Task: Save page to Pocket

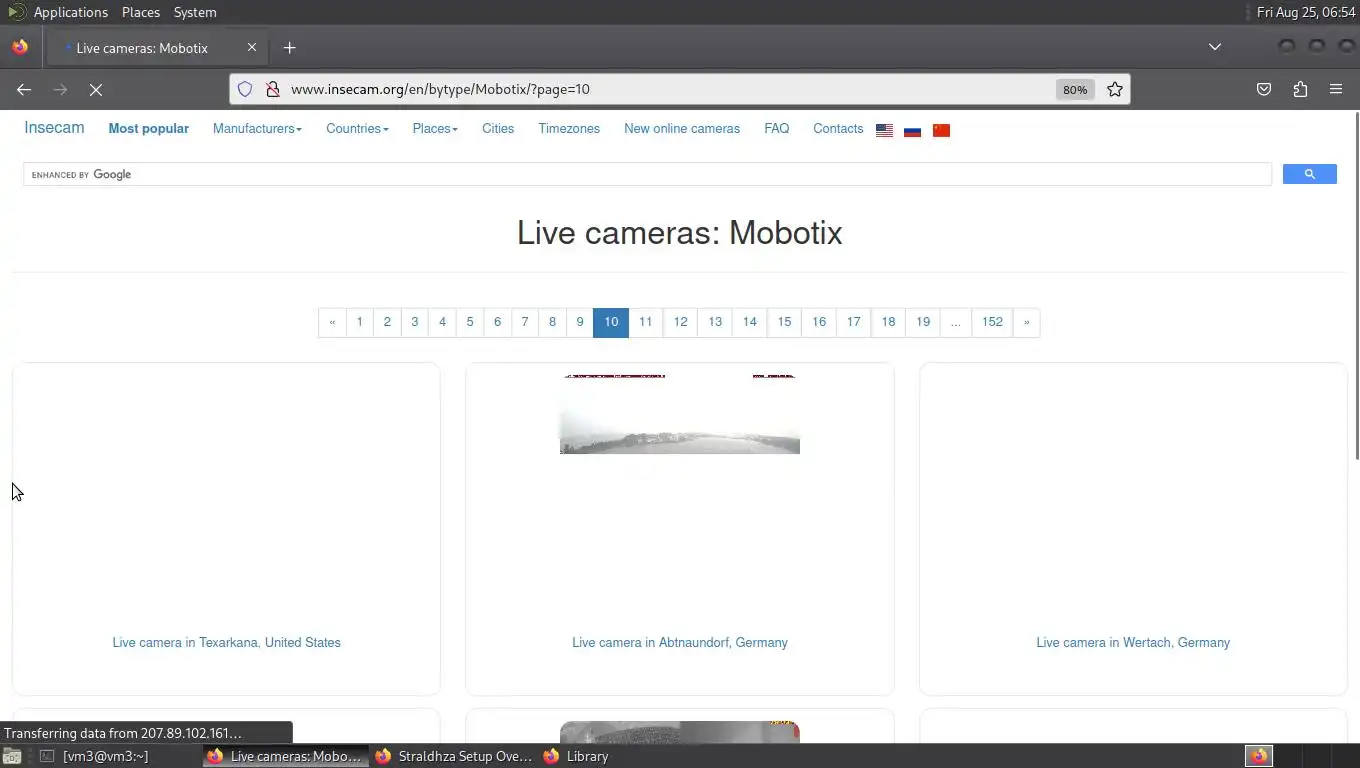Action: (x=1264, y=89)
